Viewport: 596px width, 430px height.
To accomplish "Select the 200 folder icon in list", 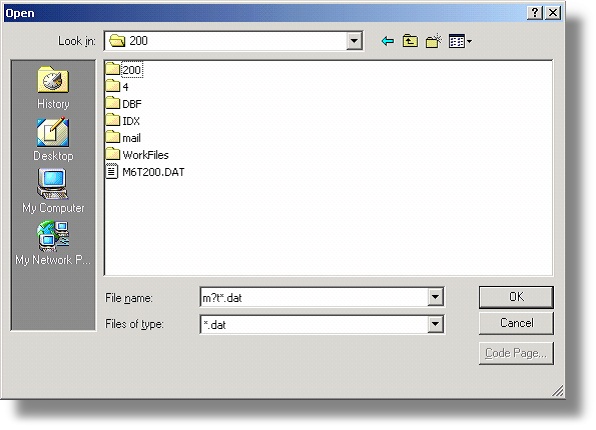I will (x=113, y=69).
